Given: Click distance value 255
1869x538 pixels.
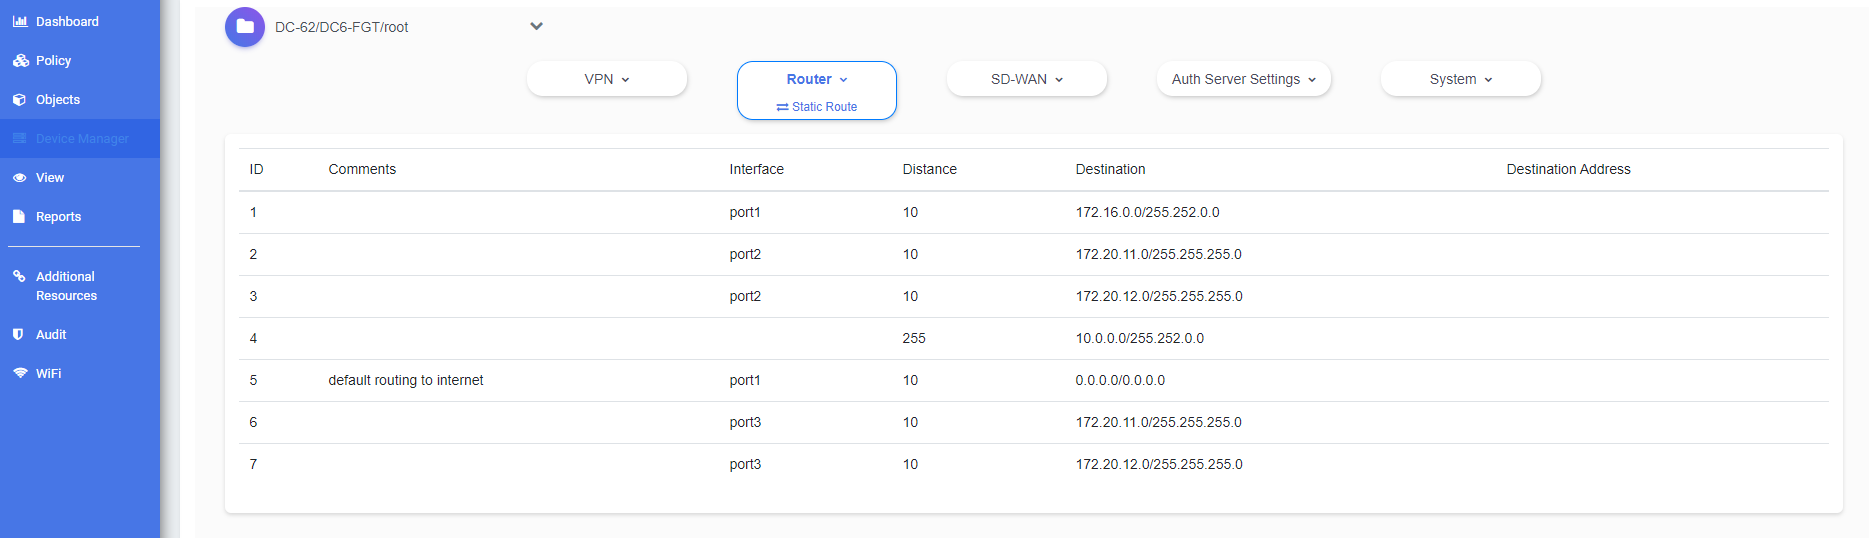Looking at the screenshot, I should point(914,338).
